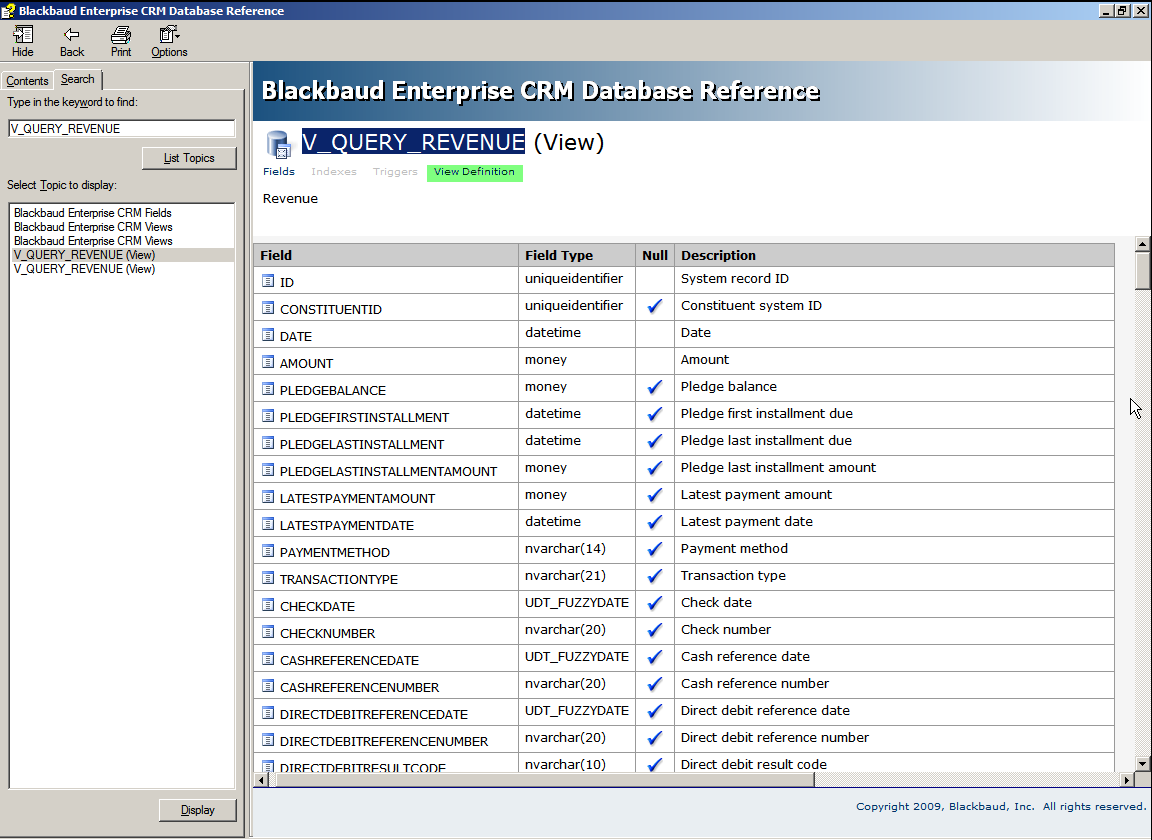Open the Triggers section link
1152x840 pixels.
(395, 171)
